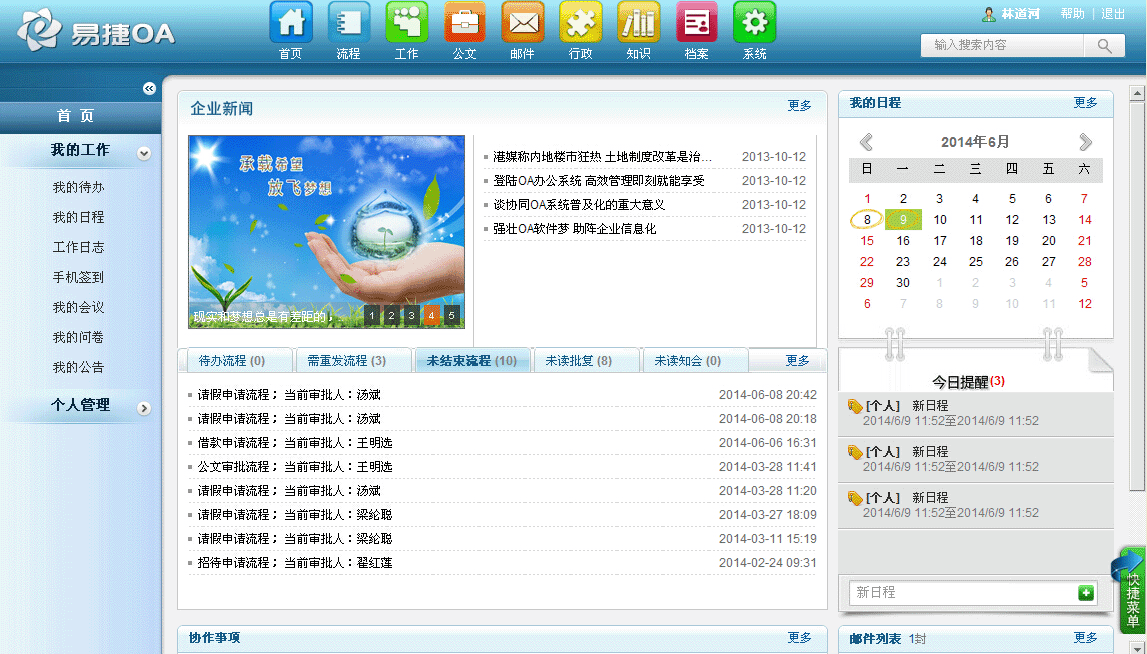This screenshot has width=1147, height=654.
Task: Go to previous month in calendar
Action: [866, 142]
